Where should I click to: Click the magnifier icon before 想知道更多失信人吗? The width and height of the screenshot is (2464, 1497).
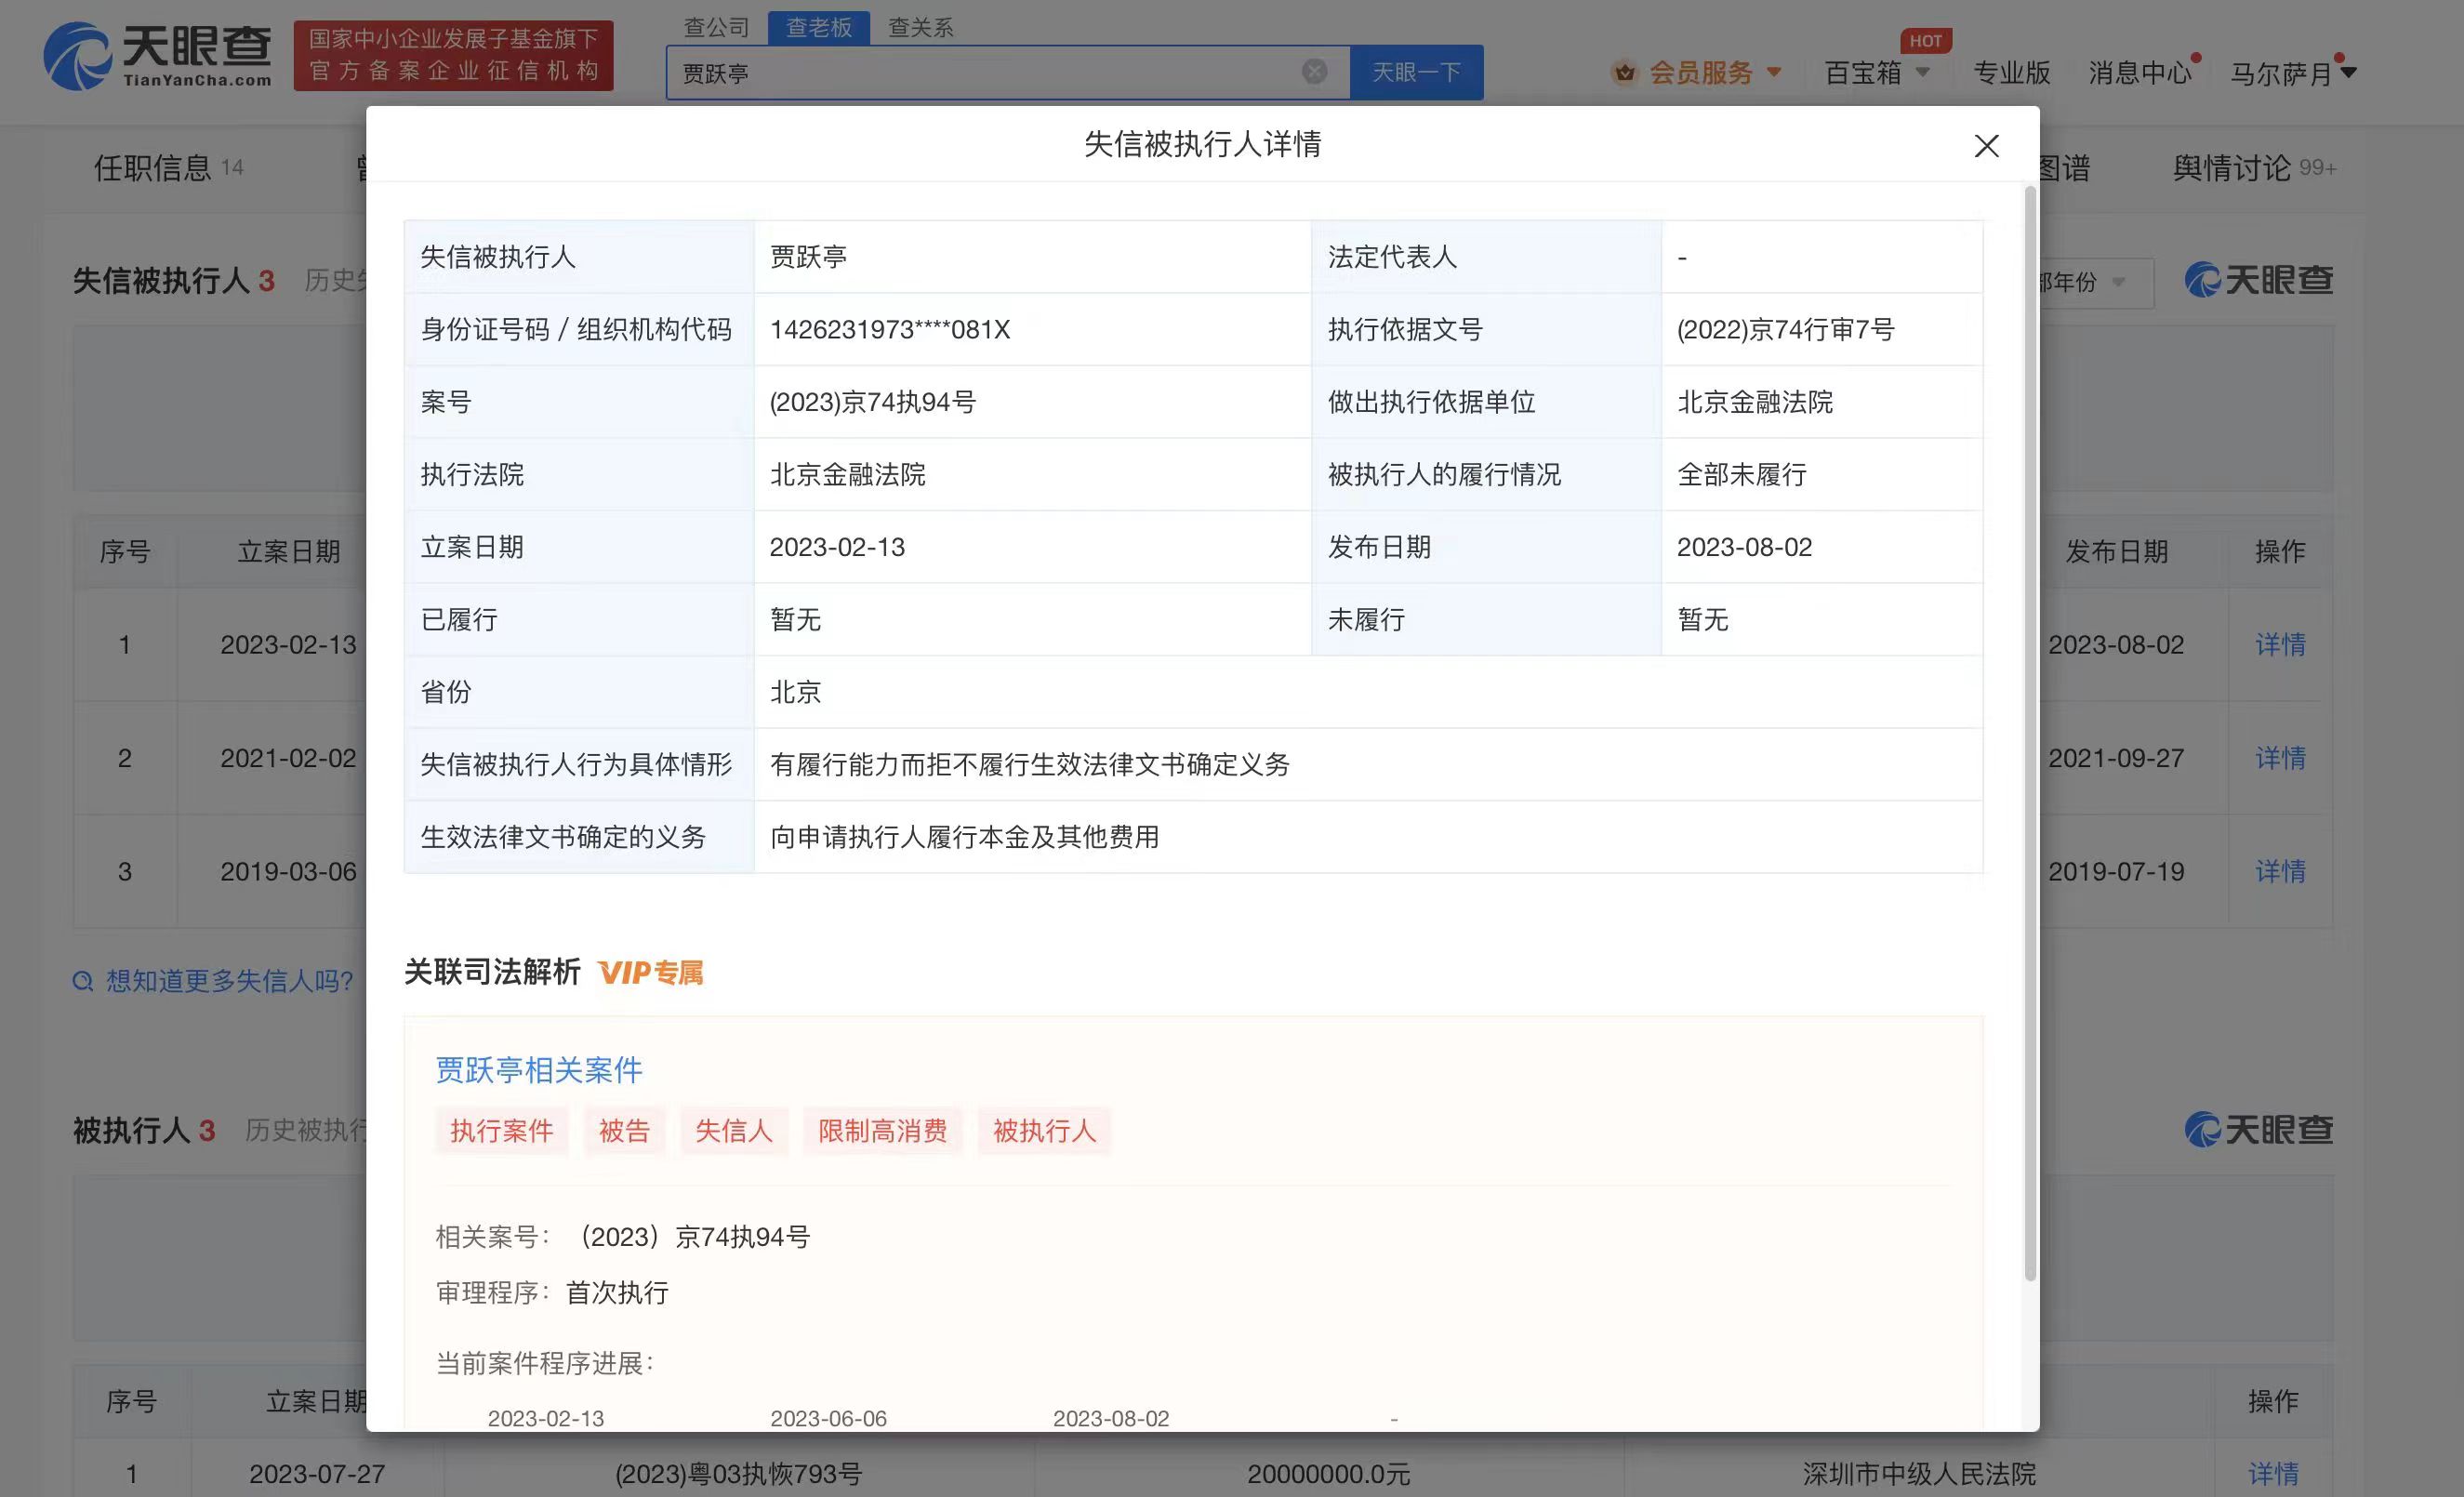pyautogui.click(x=82, y=982)
